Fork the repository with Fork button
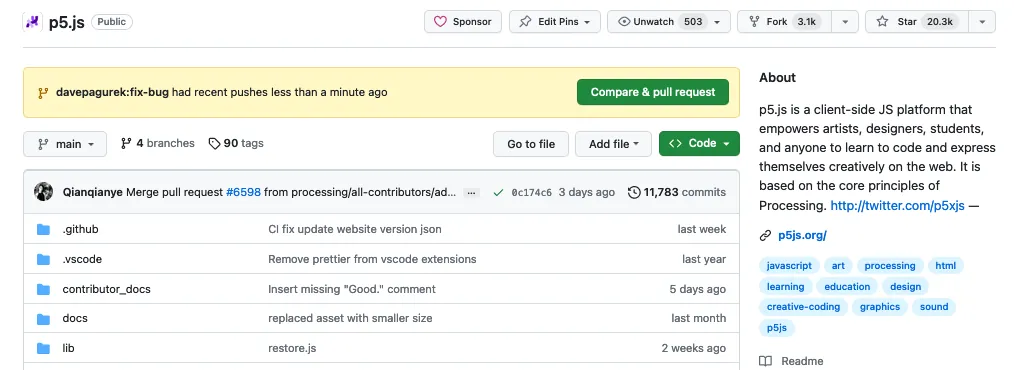The height and width of the screenshot is (370, 1014). (784, 21)
